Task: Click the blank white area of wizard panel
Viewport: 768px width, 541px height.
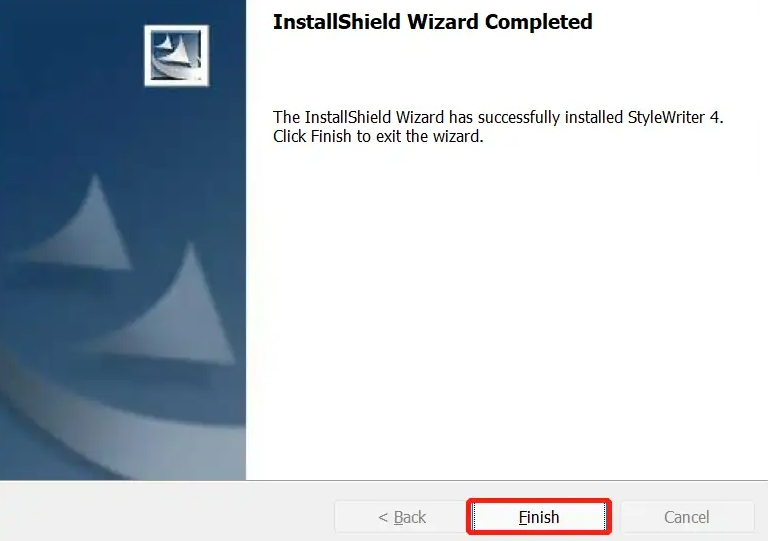Action: point(504,313)
